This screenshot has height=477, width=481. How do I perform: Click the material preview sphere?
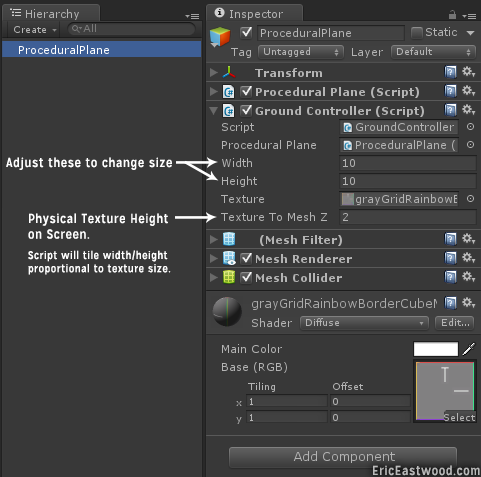(227, 312)
